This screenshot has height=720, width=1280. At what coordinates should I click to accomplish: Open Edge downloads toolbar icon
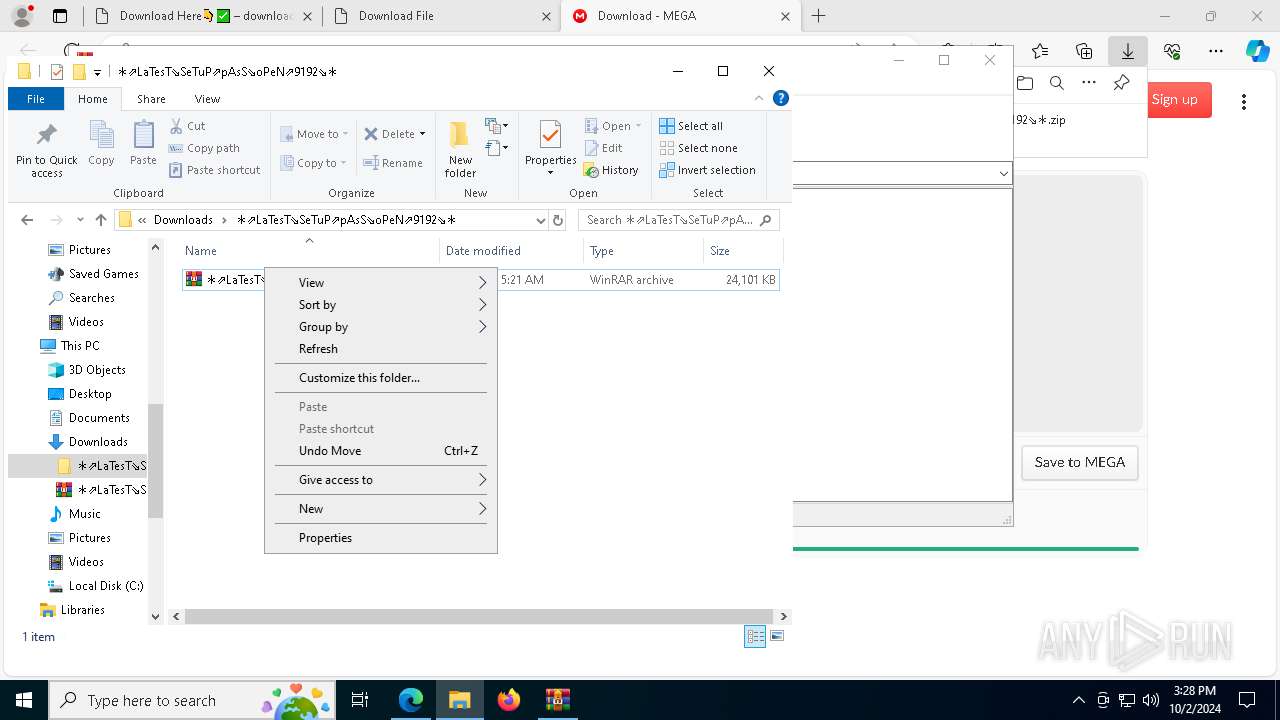1128,51
